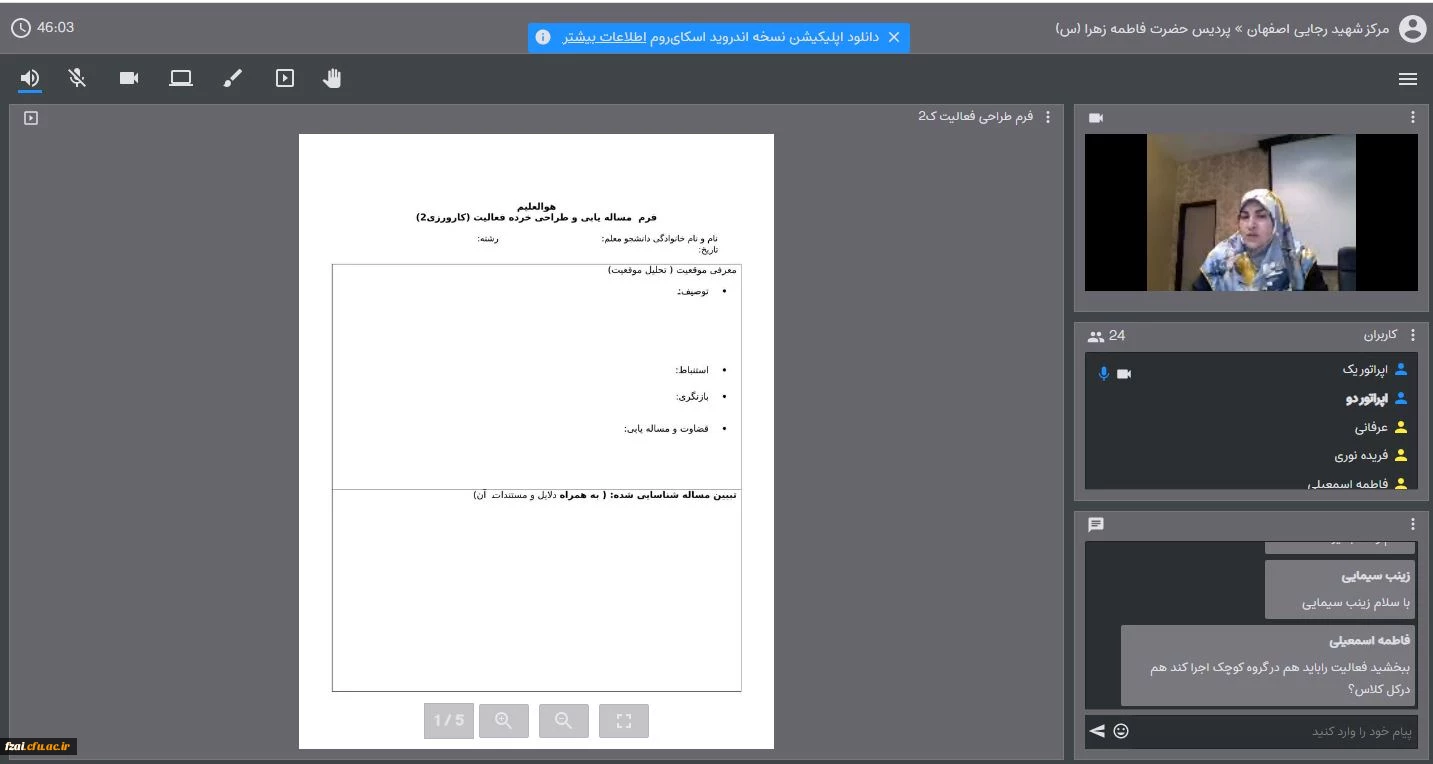This screenshot has width=1433, height=764.
Task: Open the hamburger main menu
Action: (x=1408, y=79)
